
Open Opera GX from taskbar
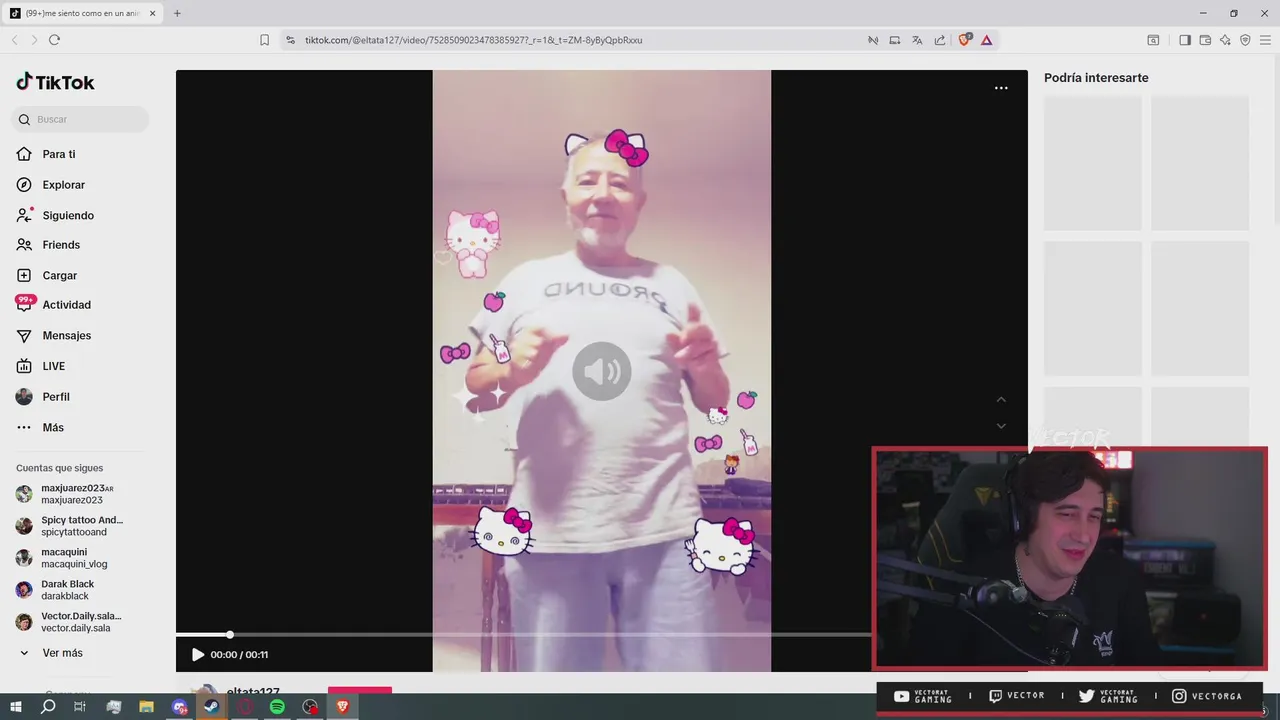click(x=245, y=707)
